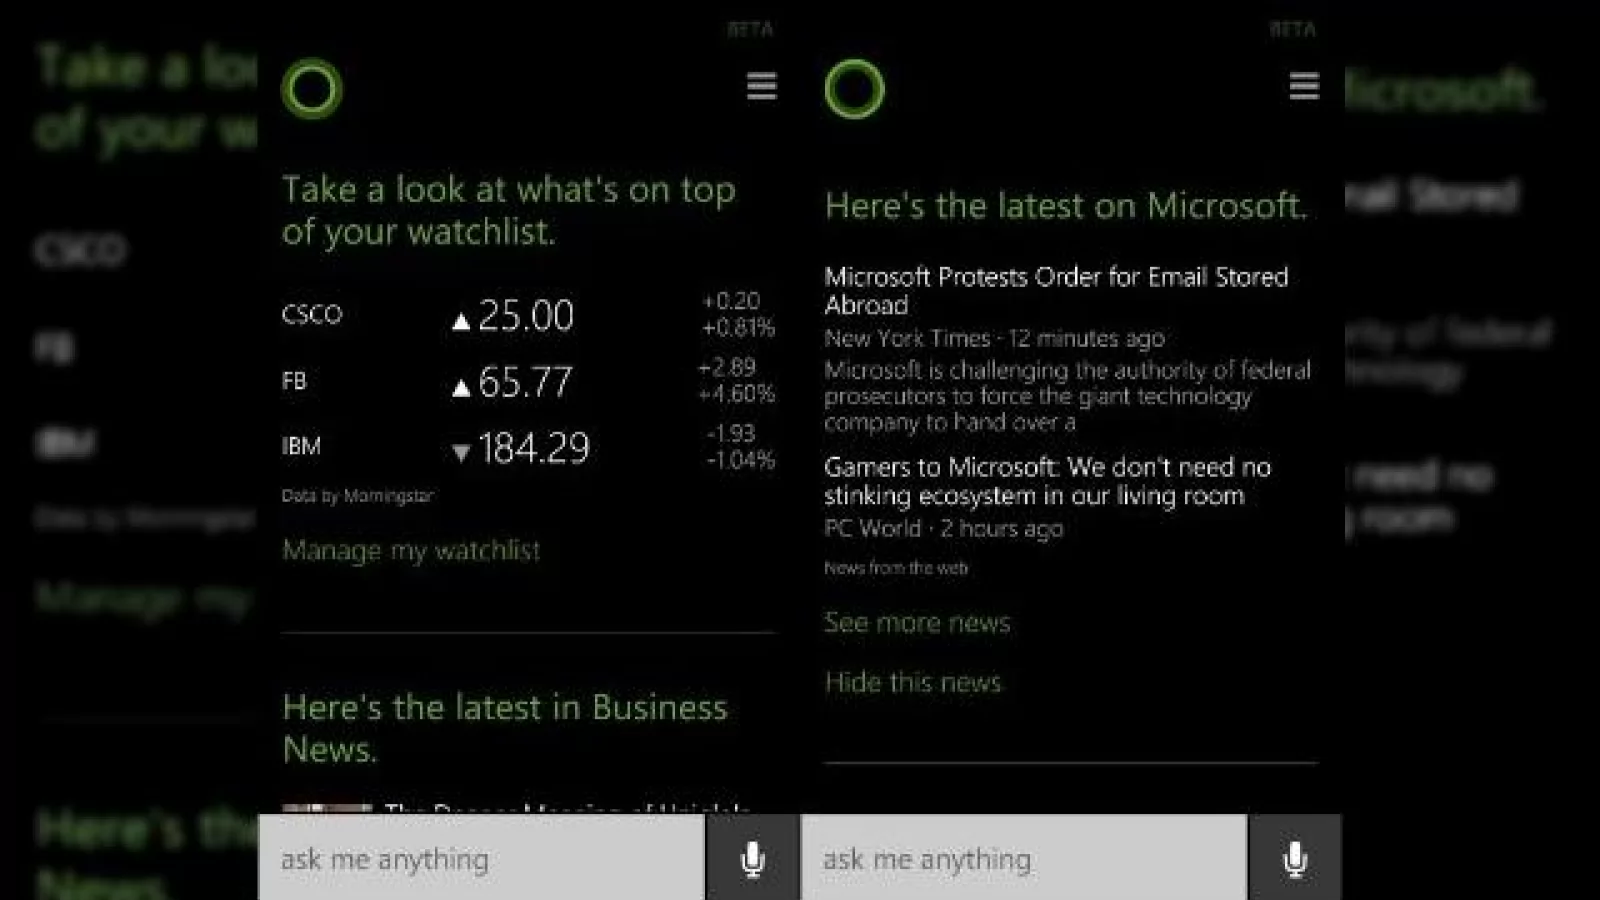Screen dimensions: 1600x900
Task: Click the up arrow next to FB price
Action: point(461,388)
